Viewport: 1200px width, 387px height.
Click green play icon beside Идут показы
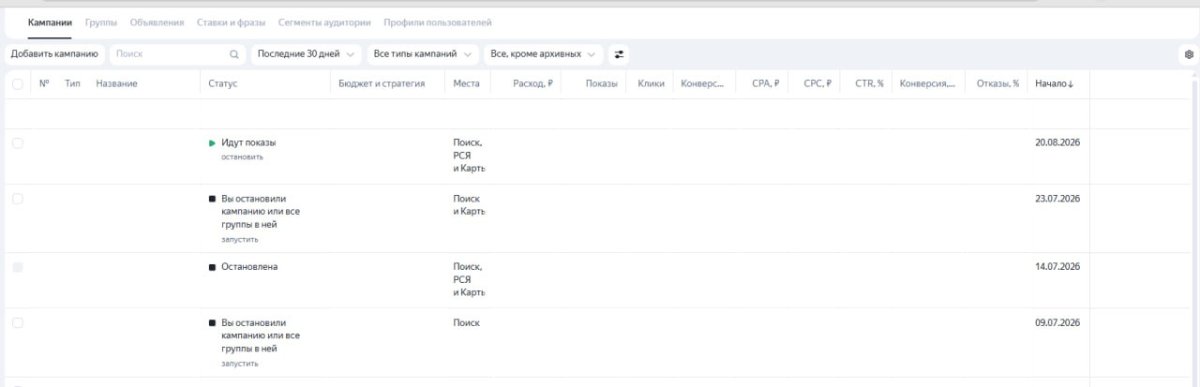(212, 143)
